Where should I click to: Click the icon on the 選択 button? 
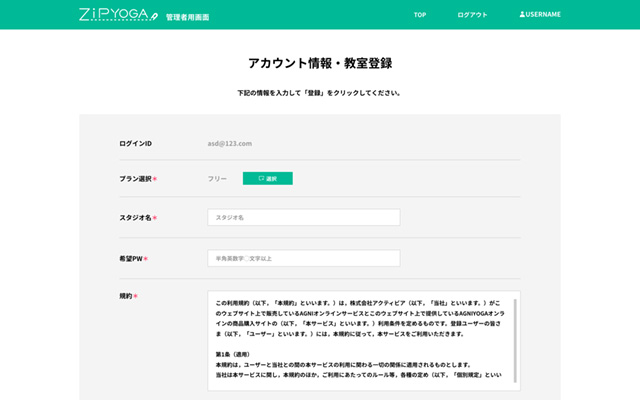[x=261, y=179]
